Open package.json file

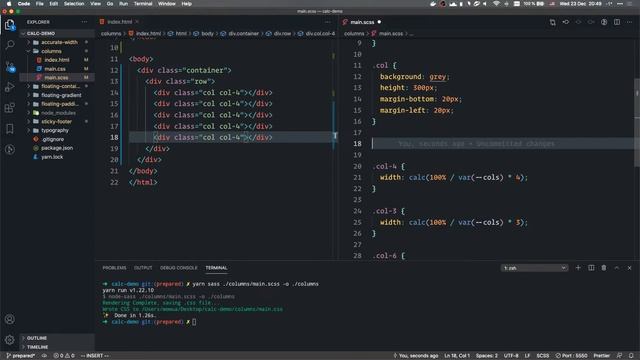pyautogui.click(x=57, y=148)
